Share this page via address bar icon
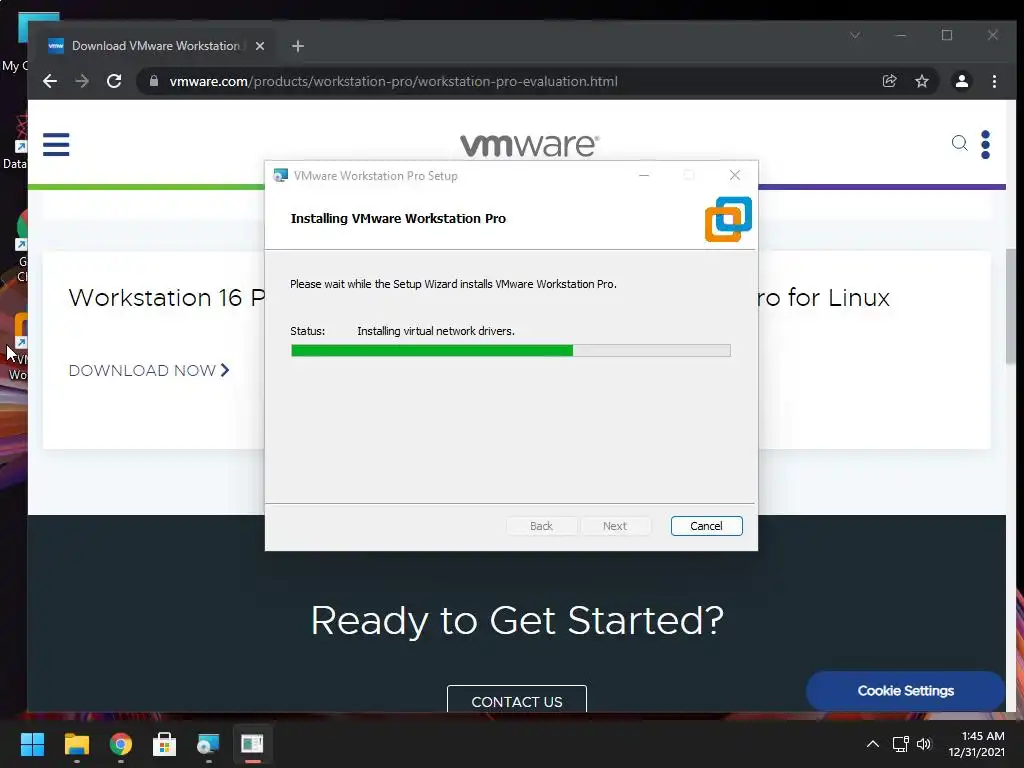Viewport: 1024px width, 768px height. click(x=889, y=81)
